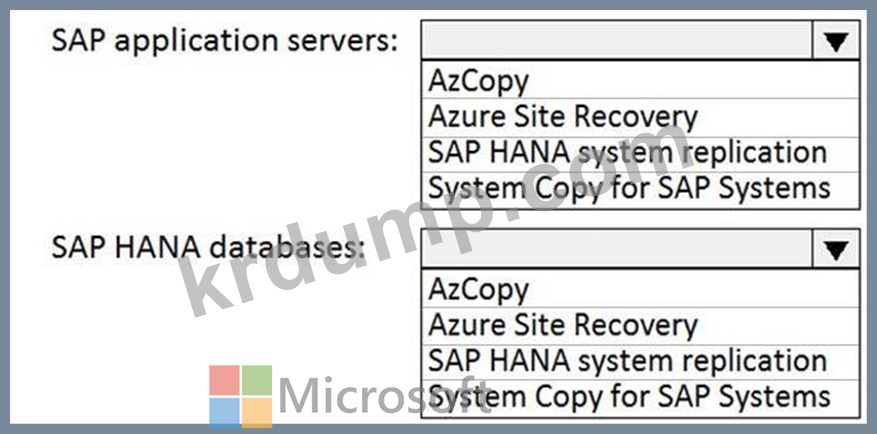Click the red square of the Microsoft logo

(x=225, y=380)
